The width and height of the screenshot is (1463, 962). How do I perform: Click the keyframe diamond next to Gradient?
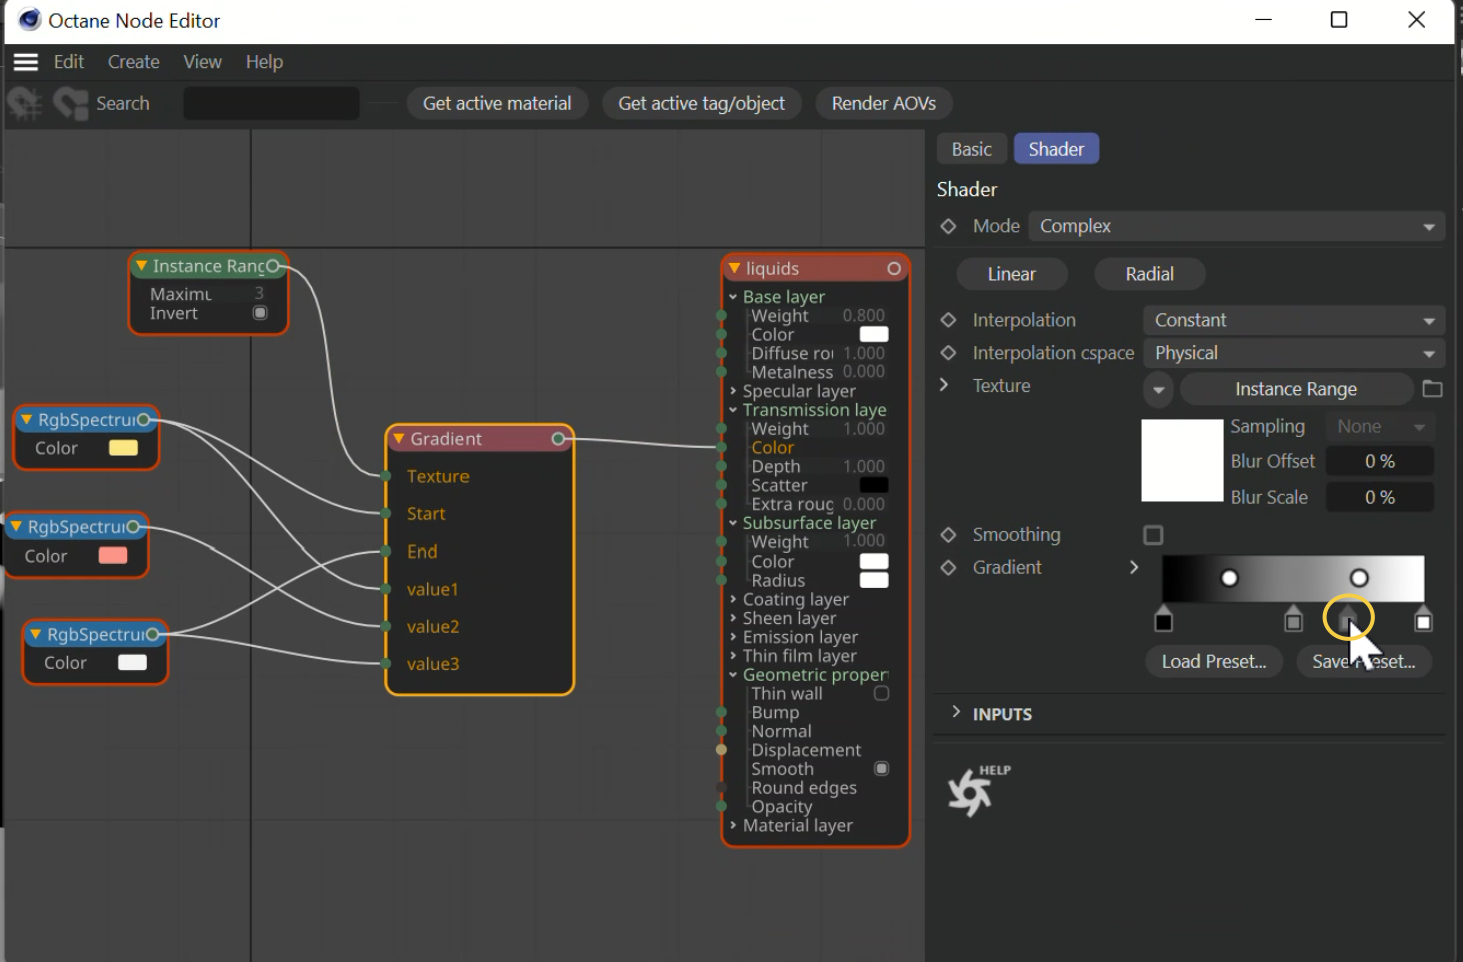tap(948, 568)
